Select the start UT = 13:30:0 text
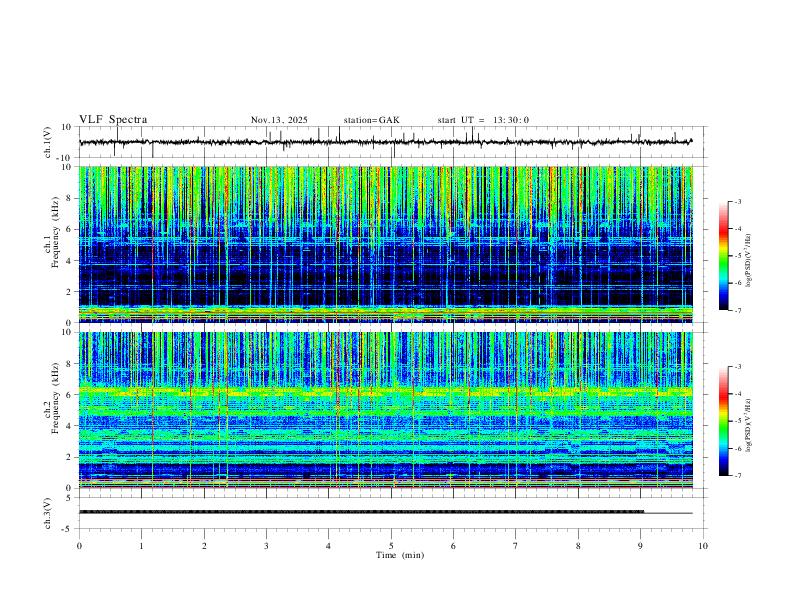The width and height of the screenshot is (792, 612). pyautogui.click(x=483, y=120)
